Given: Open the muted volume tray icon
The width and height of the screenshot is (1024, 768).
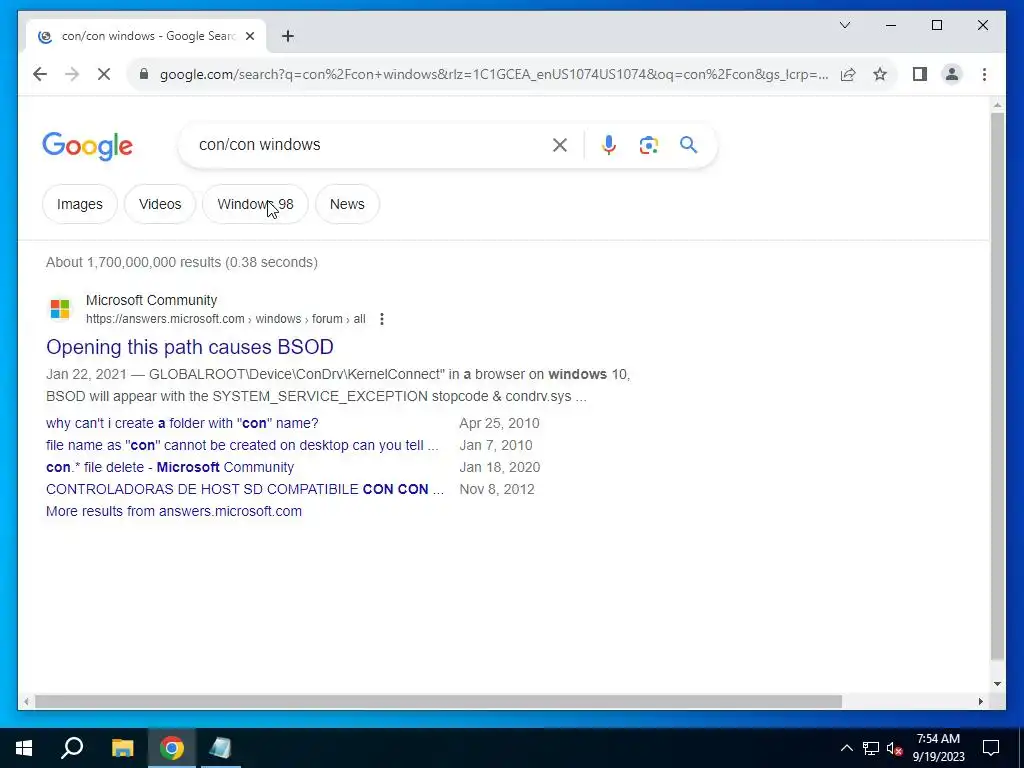Looking at the screenshot, I should (x=895, y=748).
